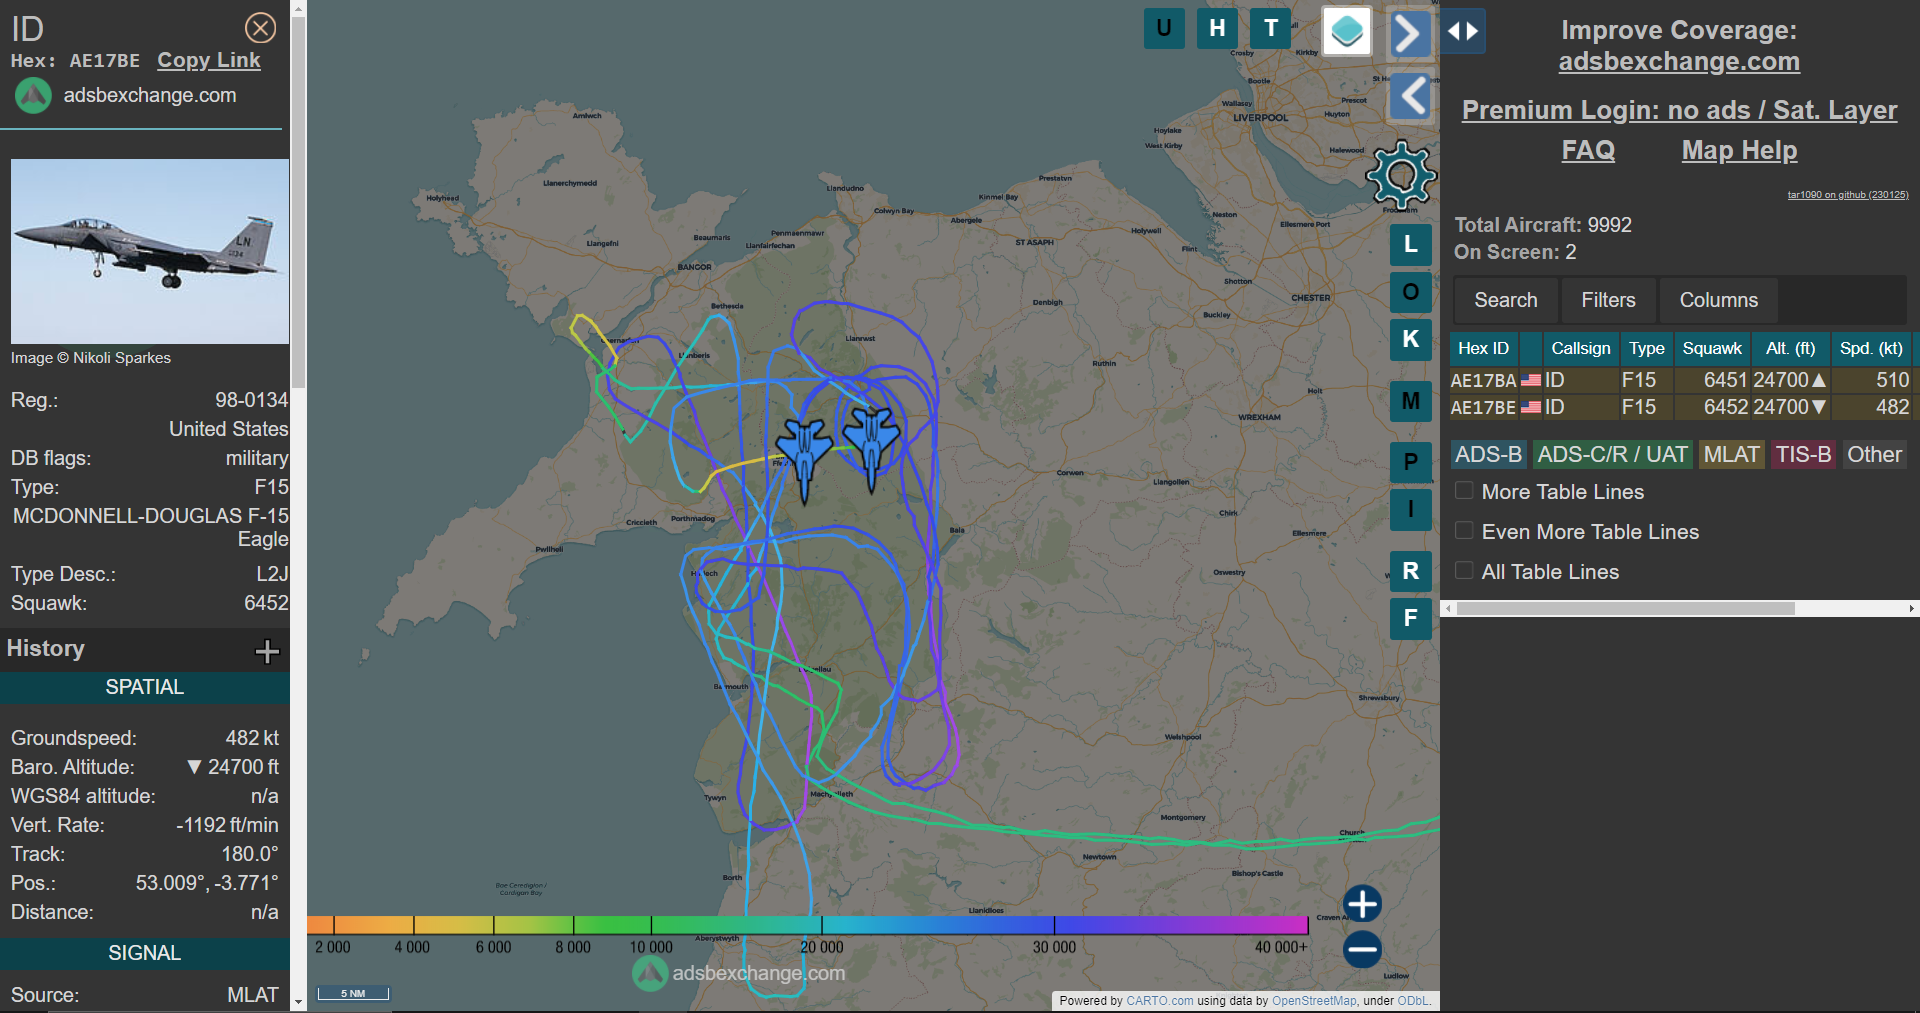Click the info panel scroll down arrow
Screen dimensions: 1920x1013
click(x=298, y=1002)
